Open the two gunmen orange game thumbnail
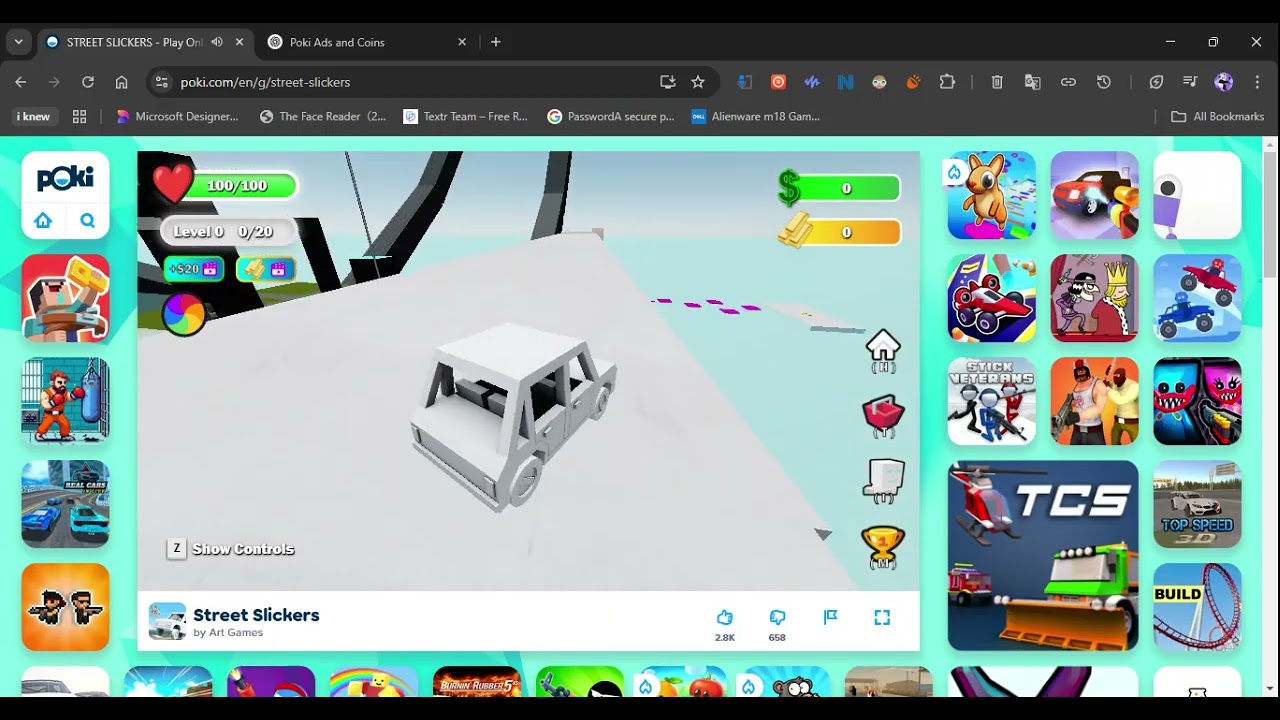 (65, 607)
